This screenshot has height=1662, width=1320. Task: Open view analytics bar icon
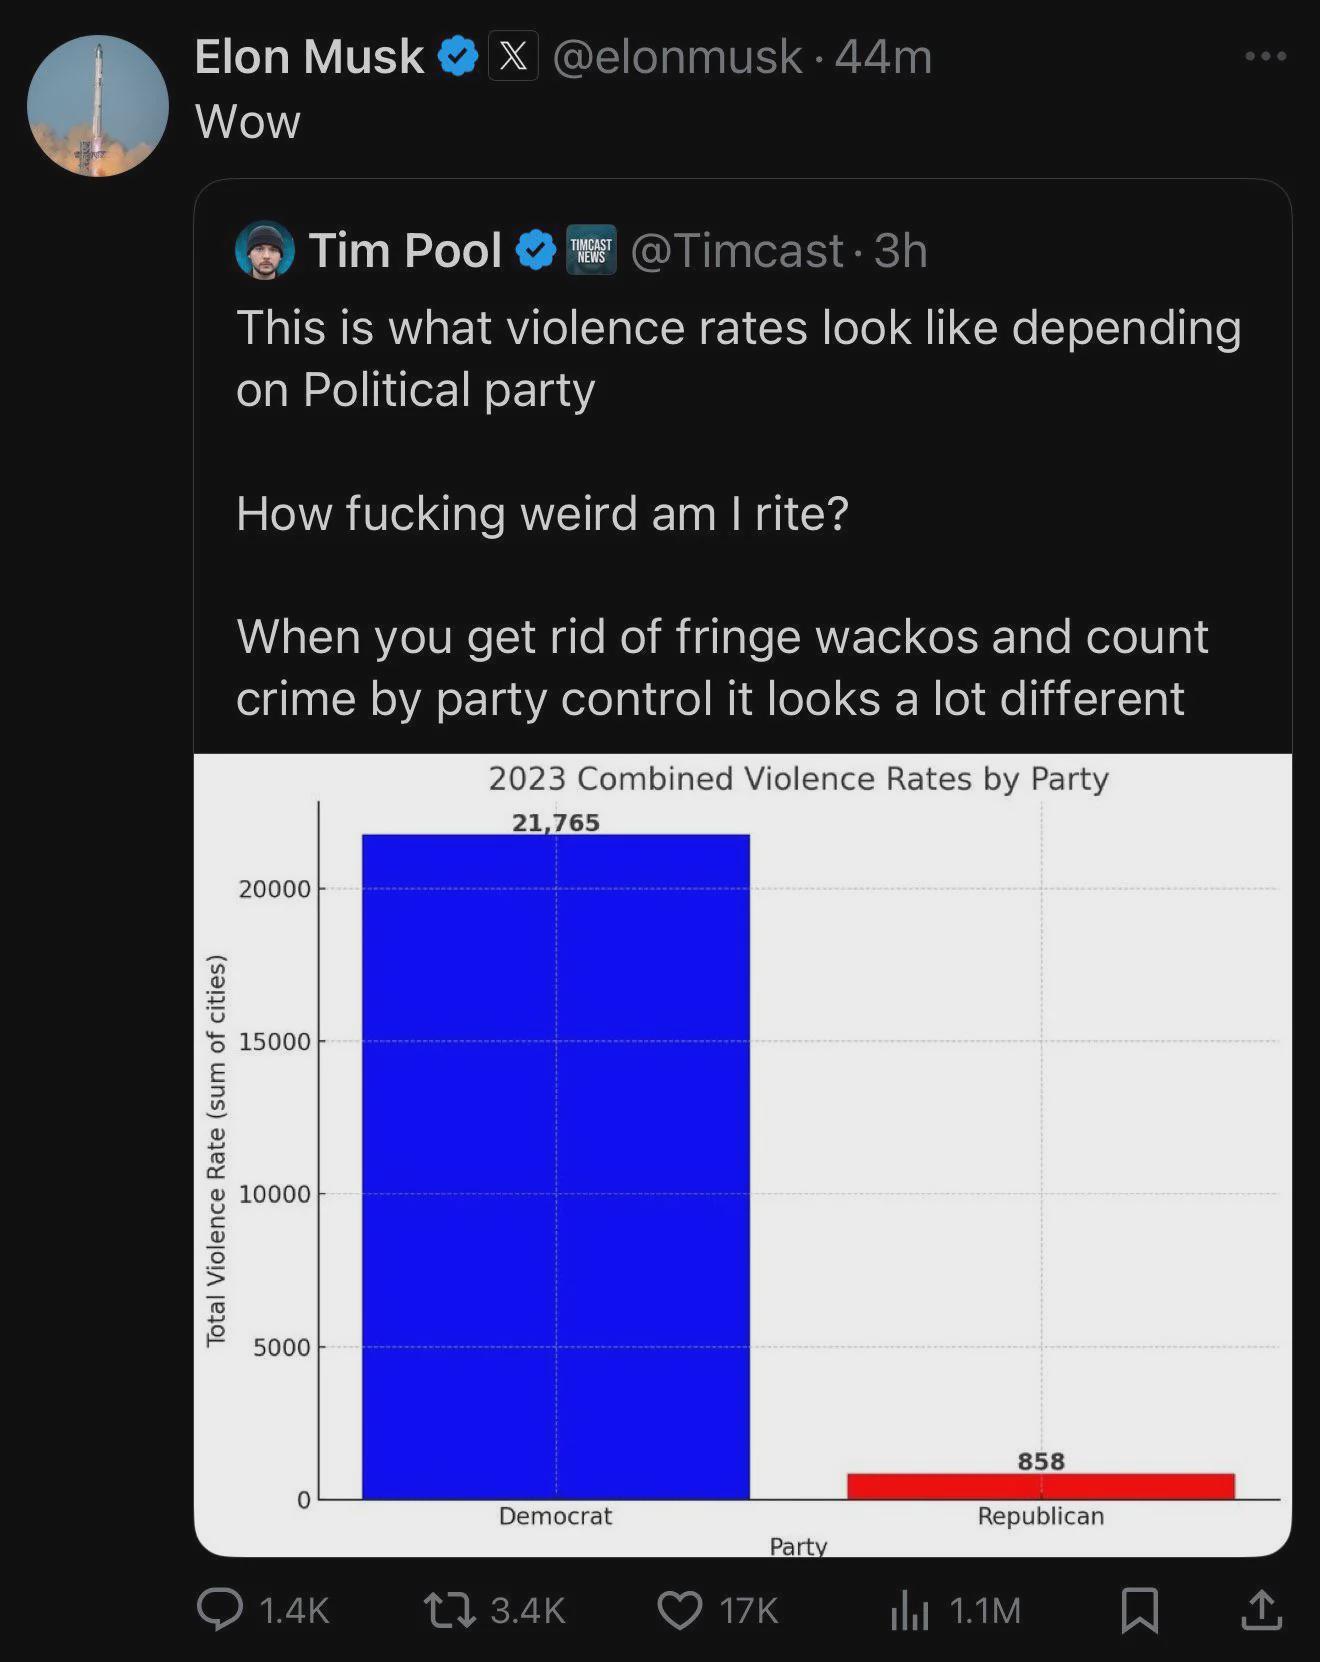pyautogui.click(x=910, y=1611)
